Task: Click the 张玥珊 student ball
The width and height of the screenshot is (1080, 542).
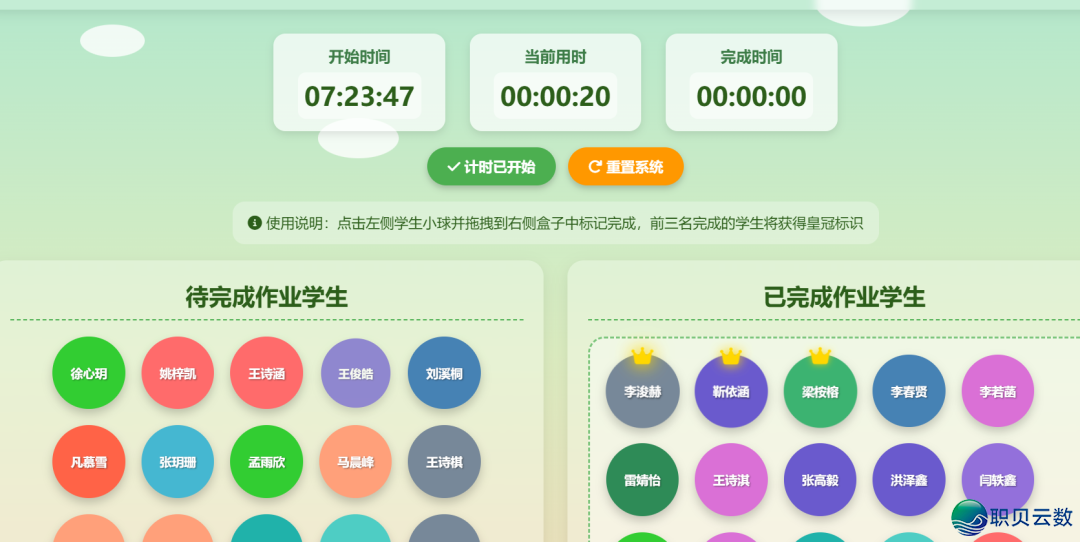Action: pyautogui.click(x=178, y=462)
